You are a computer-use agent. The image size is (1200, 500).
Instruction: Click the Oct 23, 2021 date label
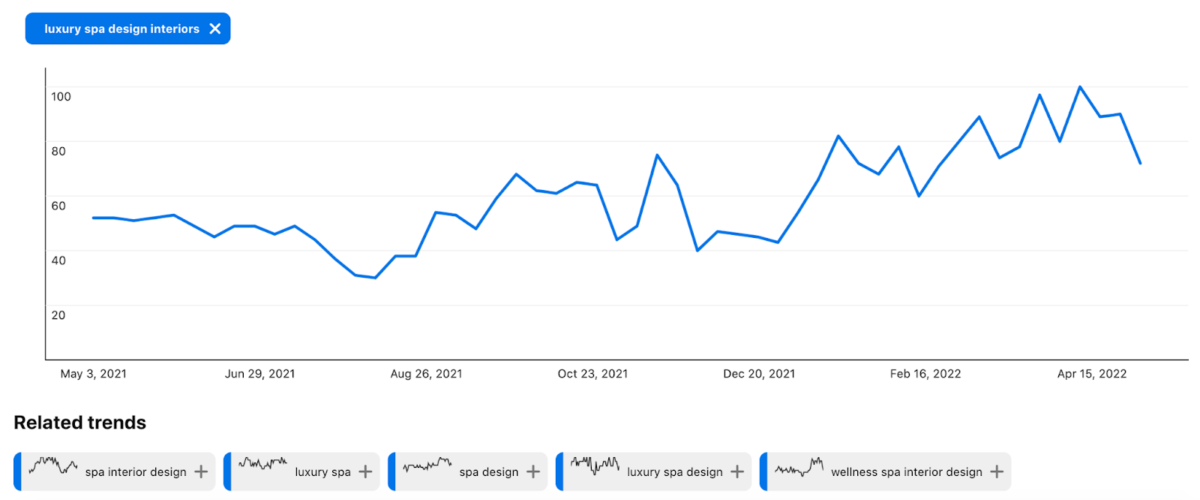tap(592, 374)
